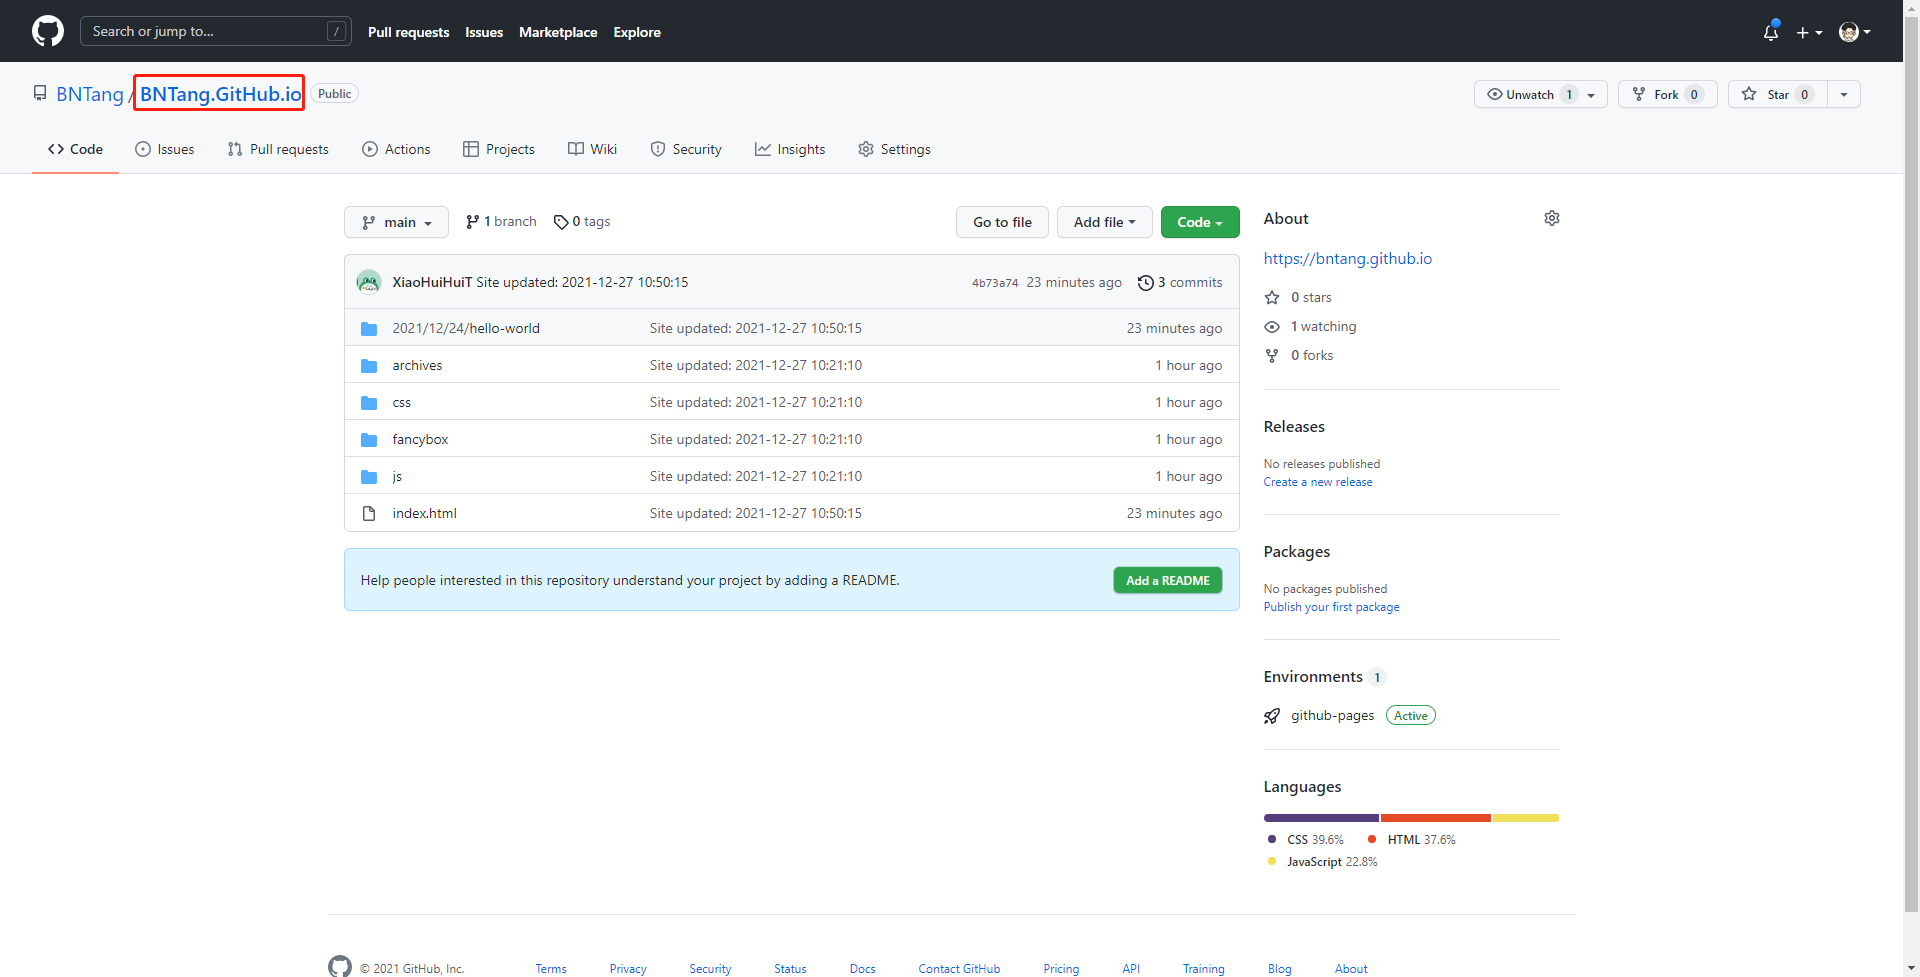
Task: Click the About settings gear icon
Action: tap(1551, 218)
